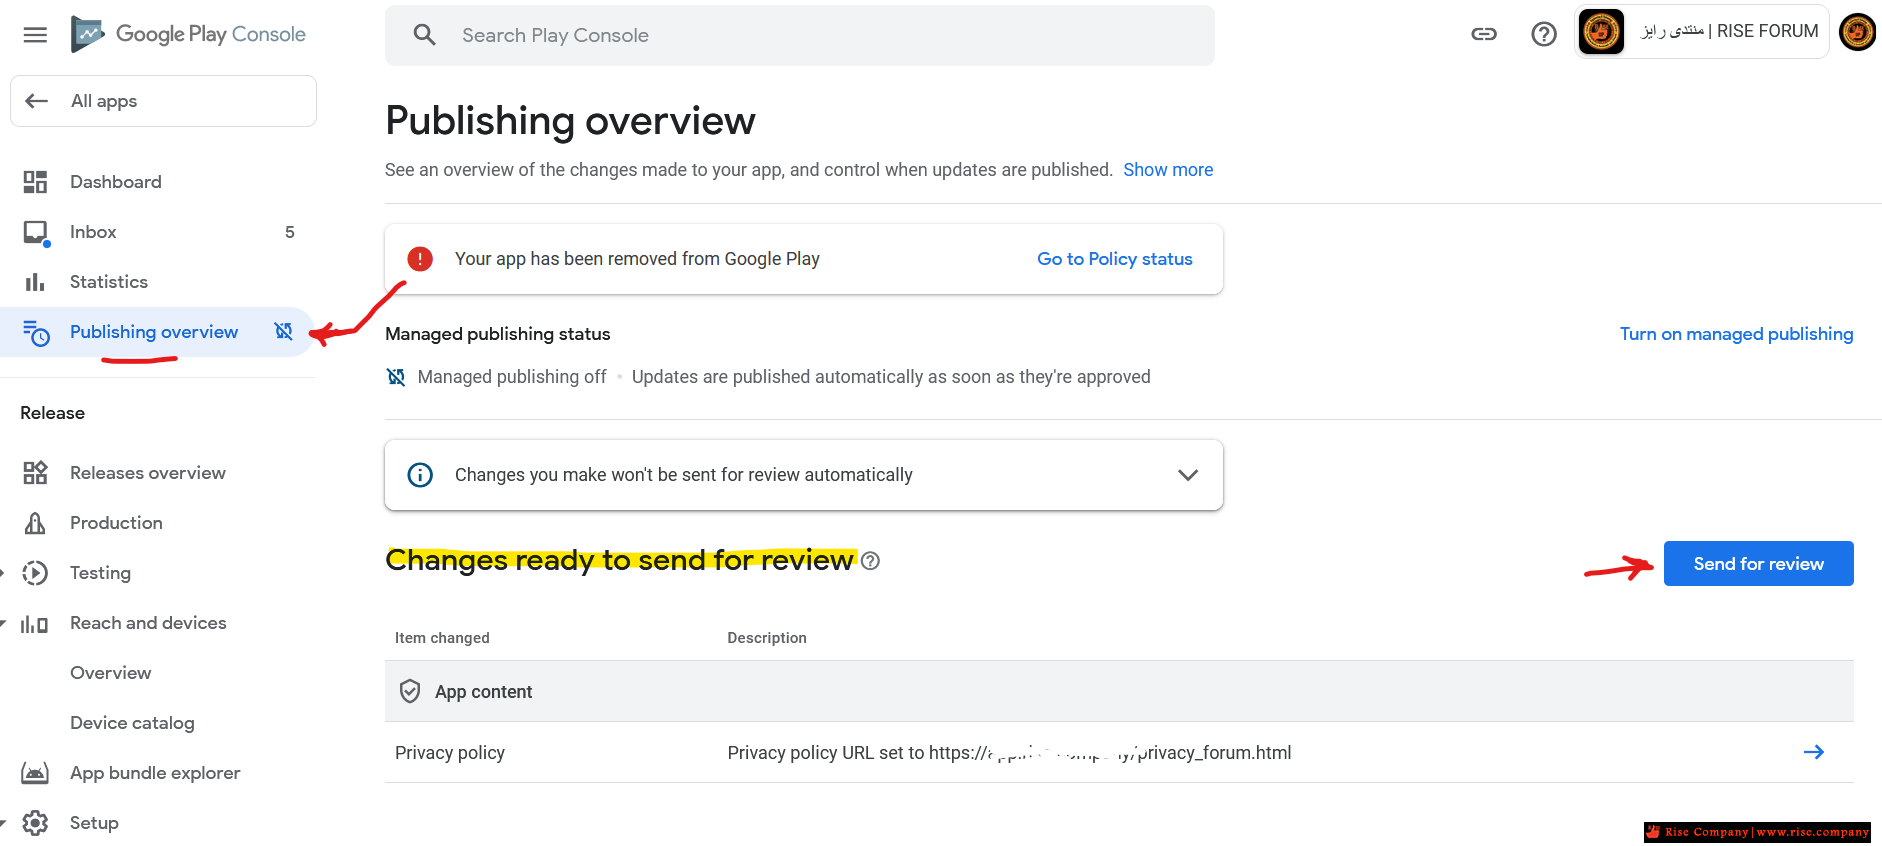Click the RISE FORUM app icon thumbnail
Viewport: 1882px width, 846px height.
[x=1601, y=32]
